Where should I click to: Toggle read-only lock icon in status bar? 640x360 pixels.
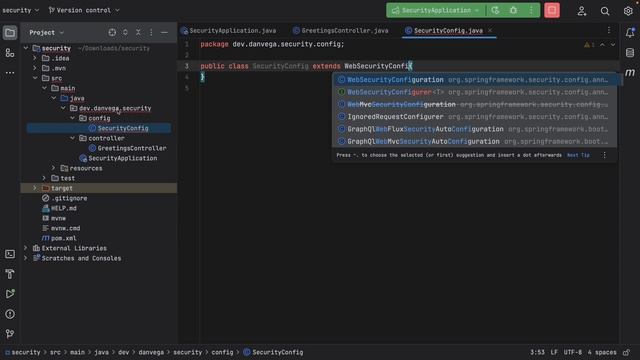[627, 352]
